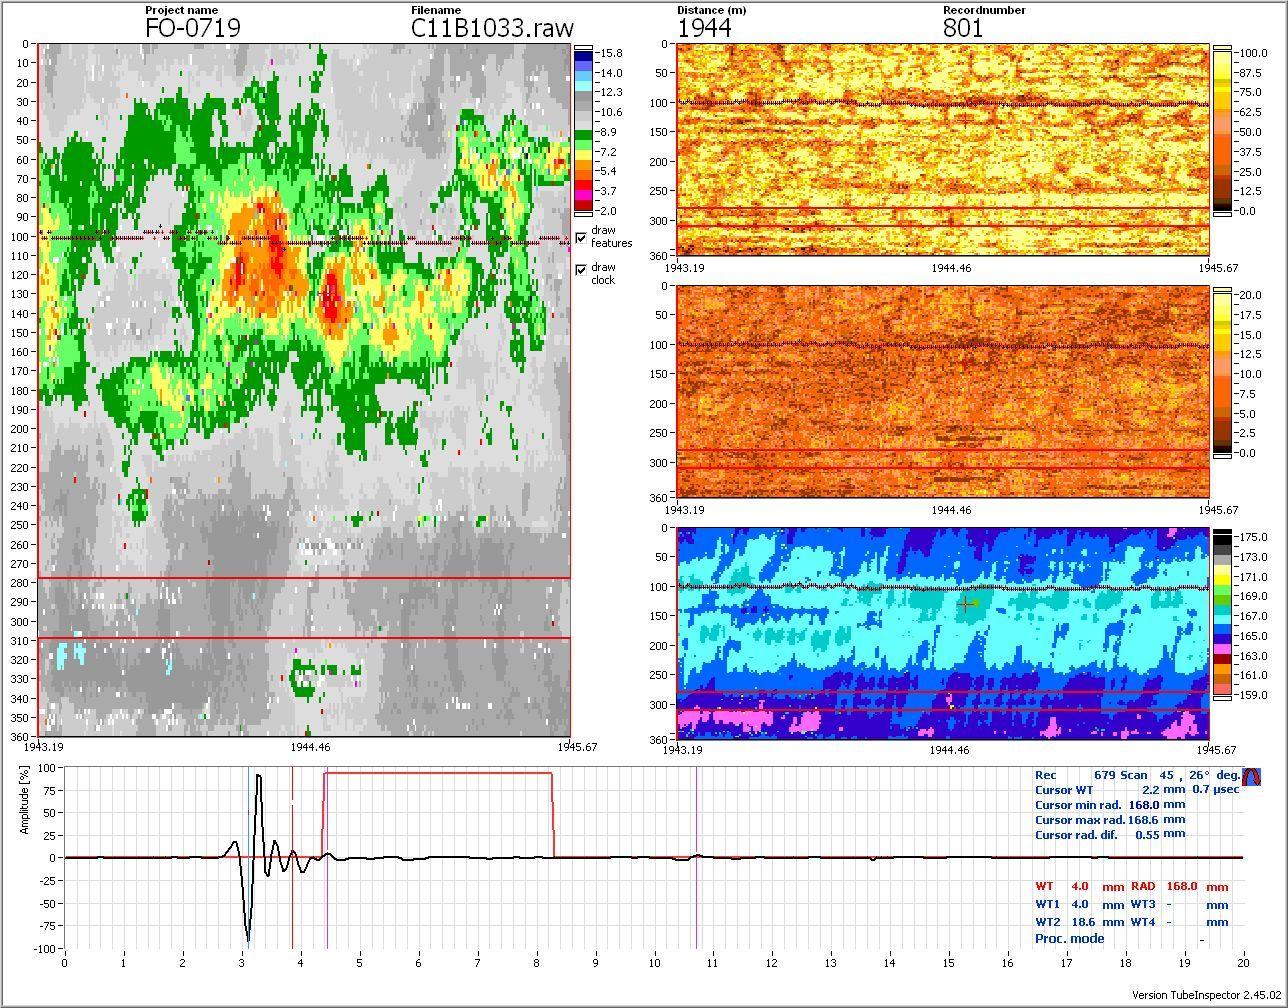Click top box of the 20.0 color scale
This screenshot has height=1008, width=1288.
1222,290
